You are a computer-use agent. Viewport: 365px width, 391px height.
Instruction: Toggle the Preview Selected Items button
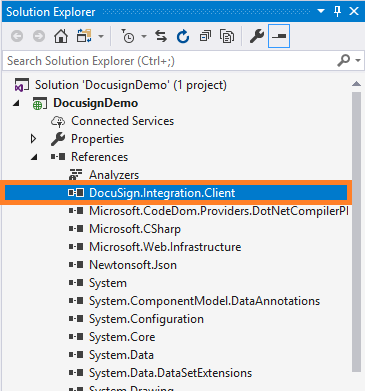279,36
